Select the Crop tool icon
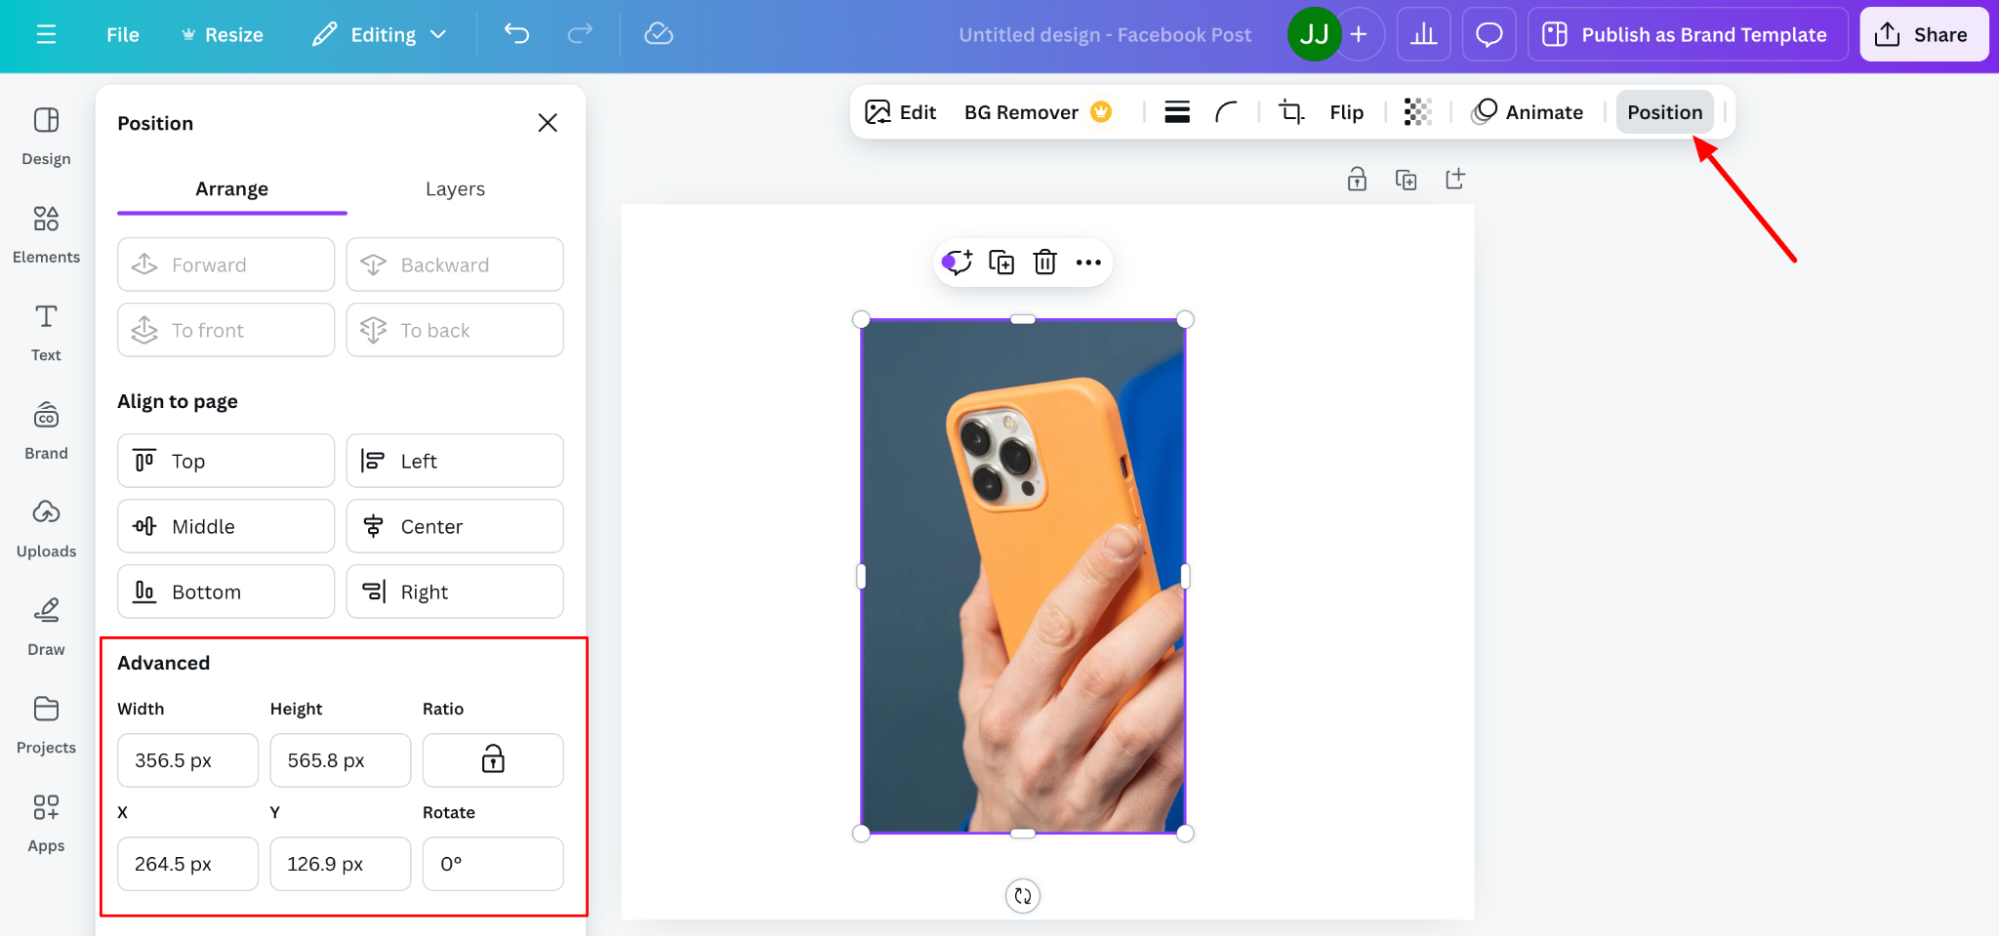Image resolution: width=1999 pixels, height=937 pixels. coord(1291,112)
